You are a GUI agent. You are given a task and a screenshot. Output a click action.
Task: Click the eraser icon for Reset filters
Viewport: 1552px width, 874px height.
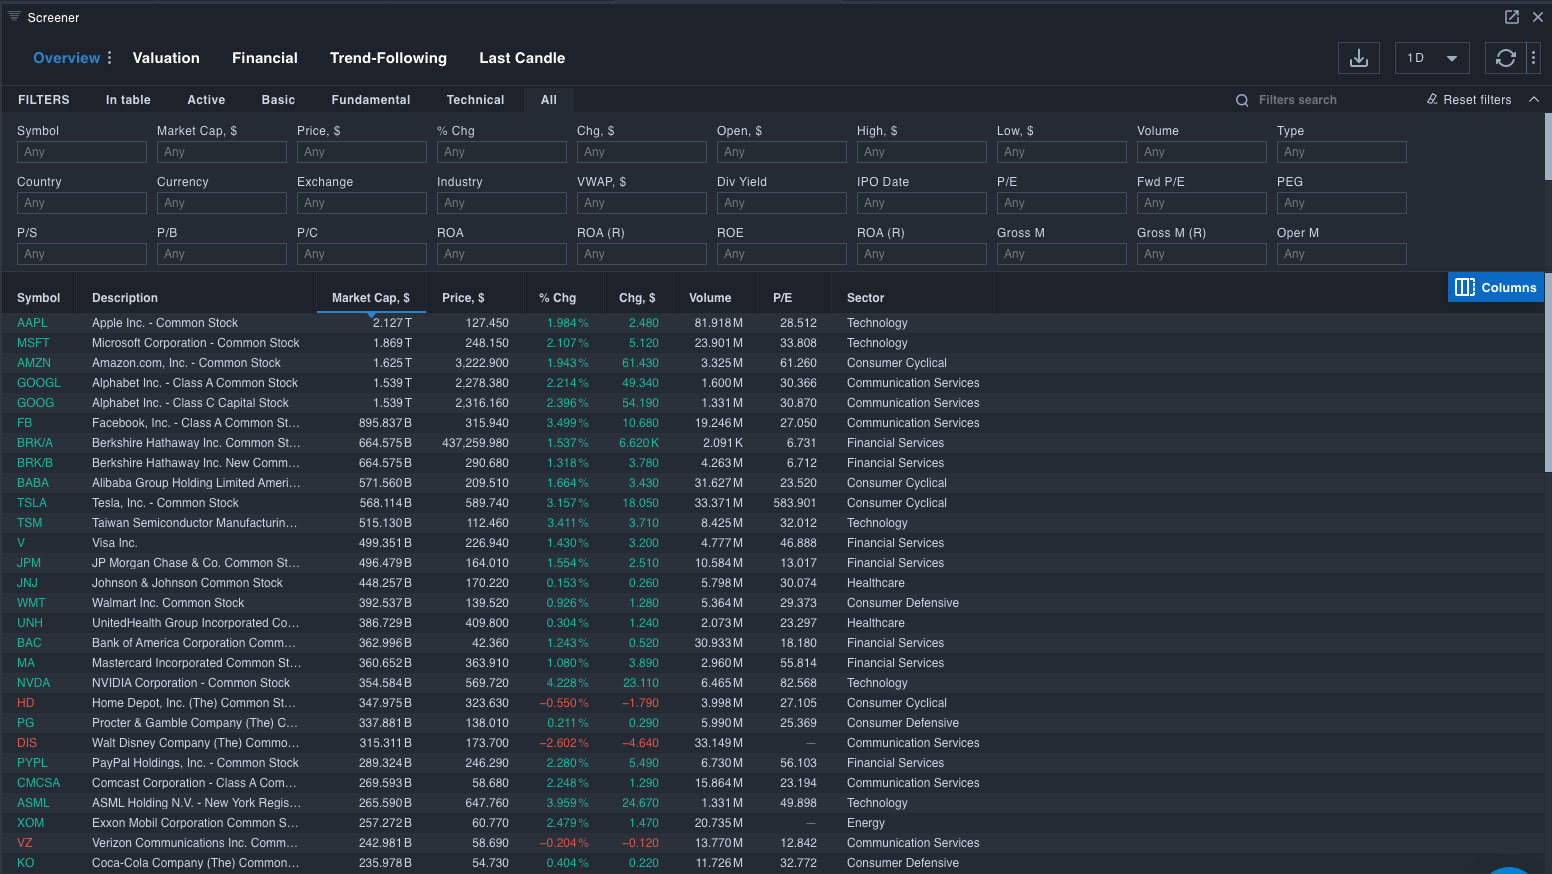1432,100
